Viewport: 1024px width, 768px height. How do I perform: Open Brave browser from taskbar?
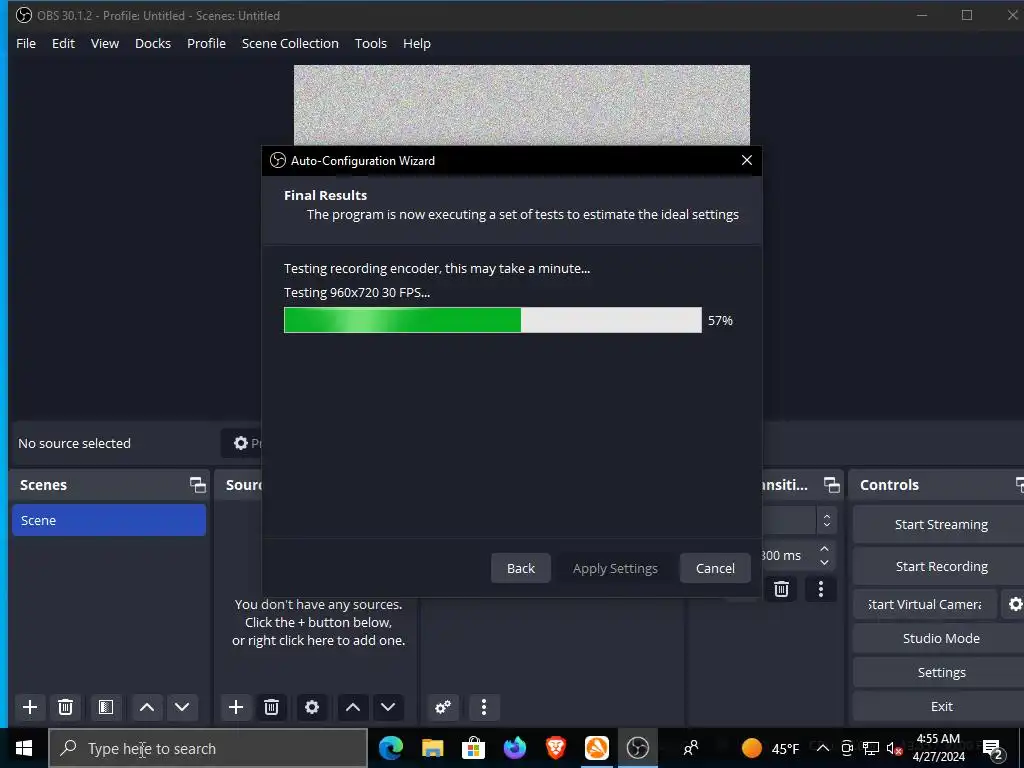point(556,748)
